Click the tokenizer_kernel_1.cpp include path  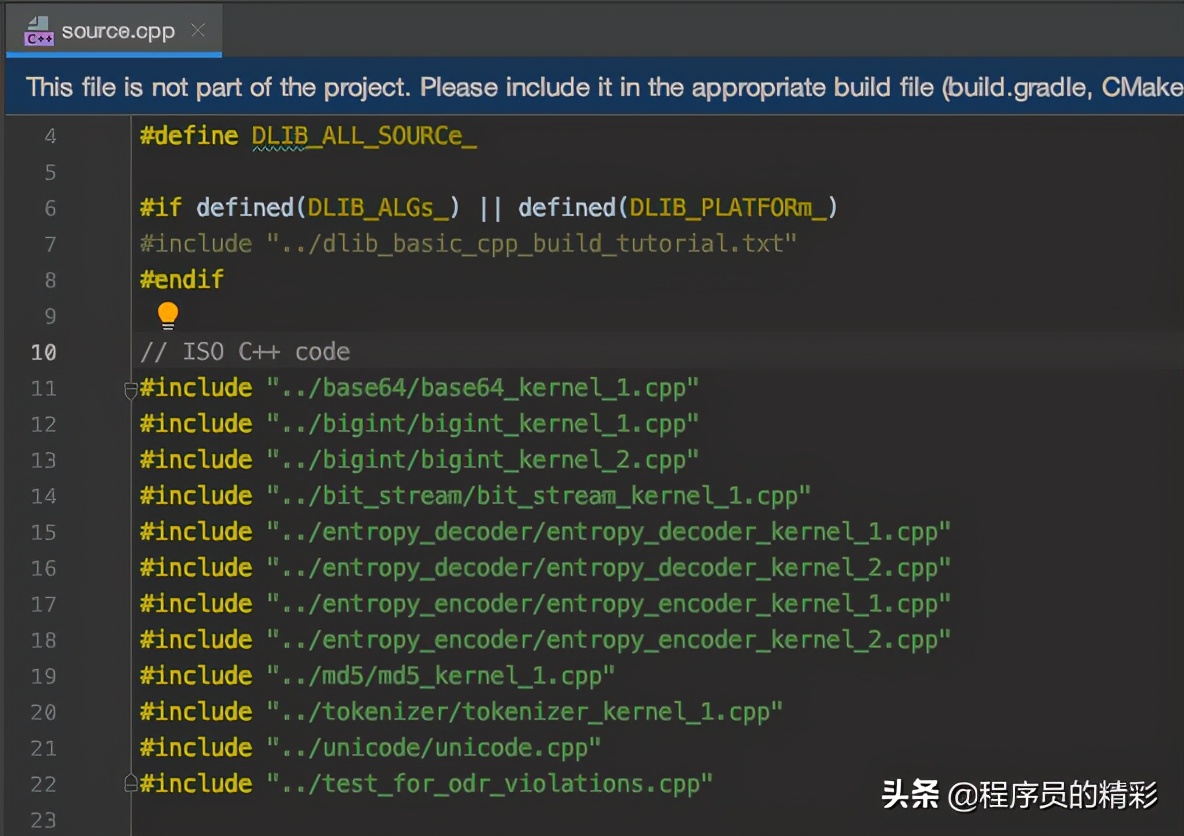(524, 712)
